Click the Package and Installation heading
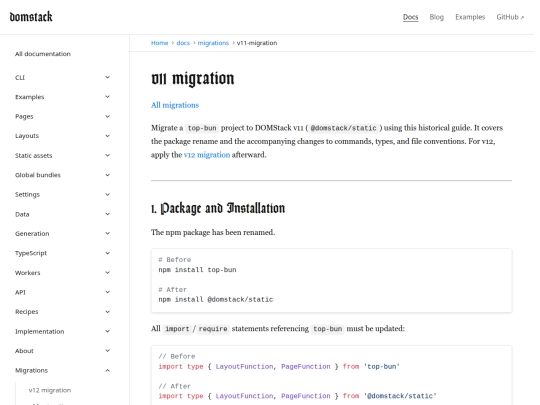Image resolution: width=540 pixels, height=405 pixels. pyautogui.click(x=218, y=208)
